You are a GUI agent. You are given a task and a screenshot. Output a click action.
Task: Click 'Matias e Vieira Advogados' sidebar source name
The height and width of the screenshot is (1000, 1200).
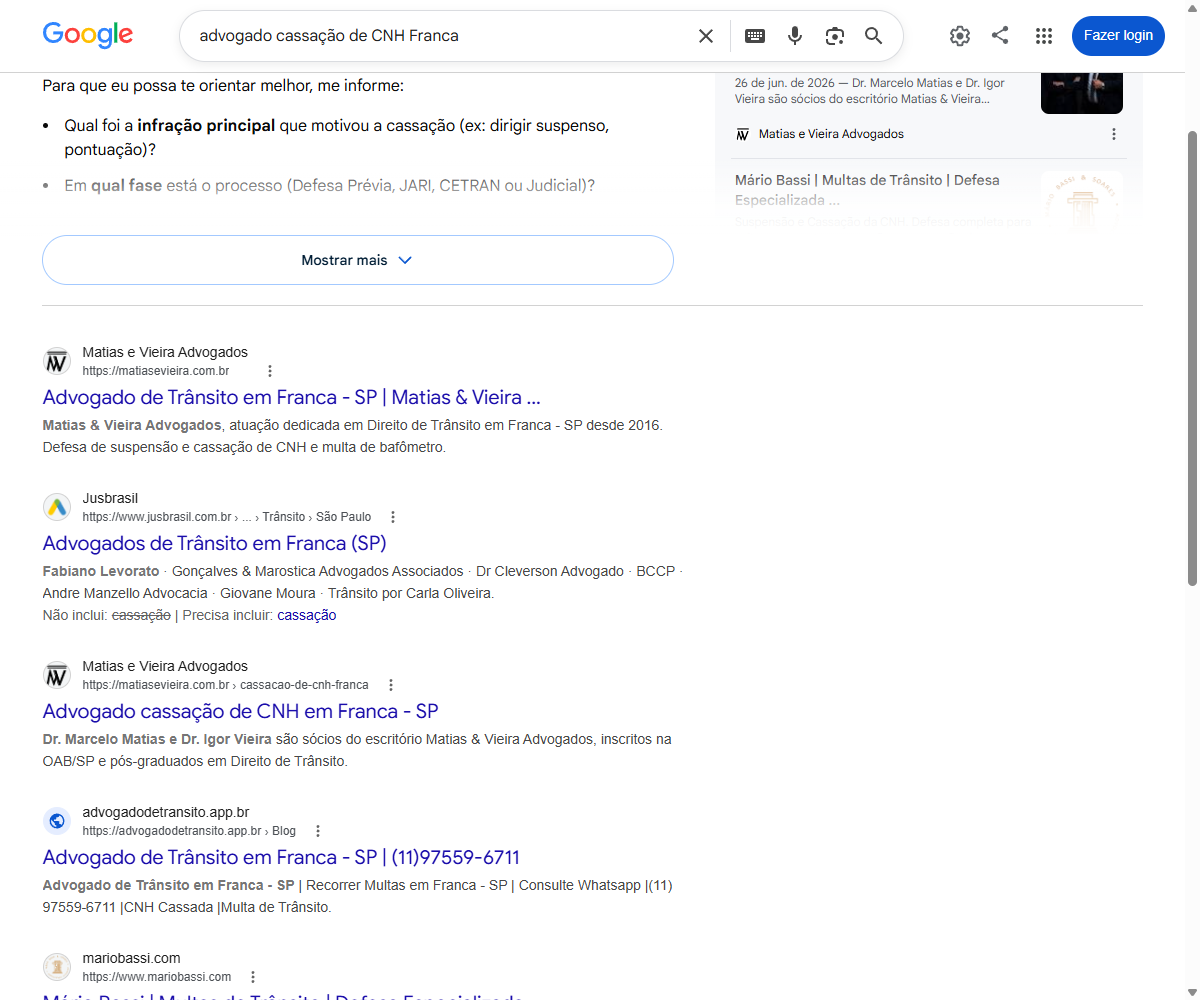click(x=831, y=134)
